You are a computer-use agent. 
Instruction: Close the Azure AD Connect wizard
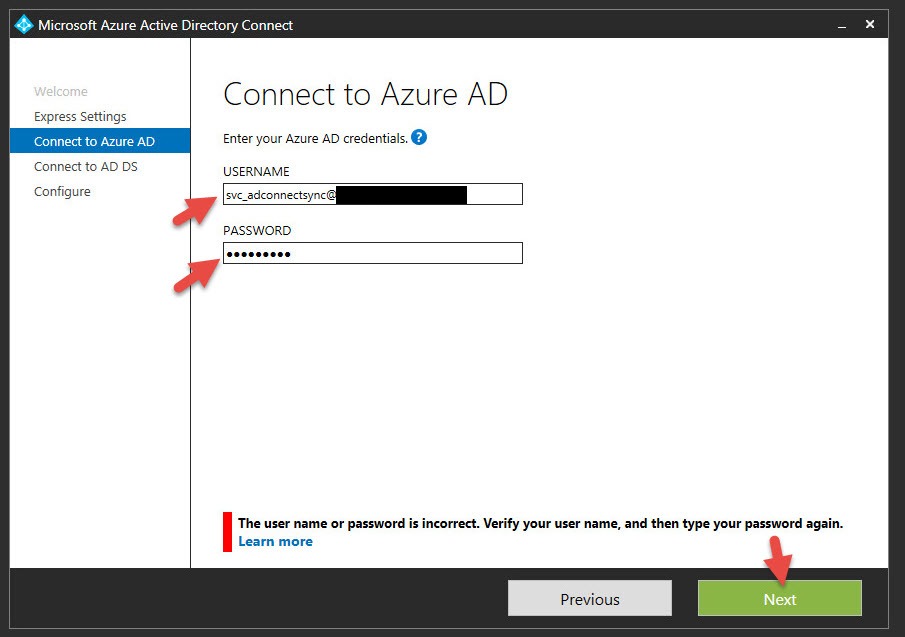pos(870,24)
